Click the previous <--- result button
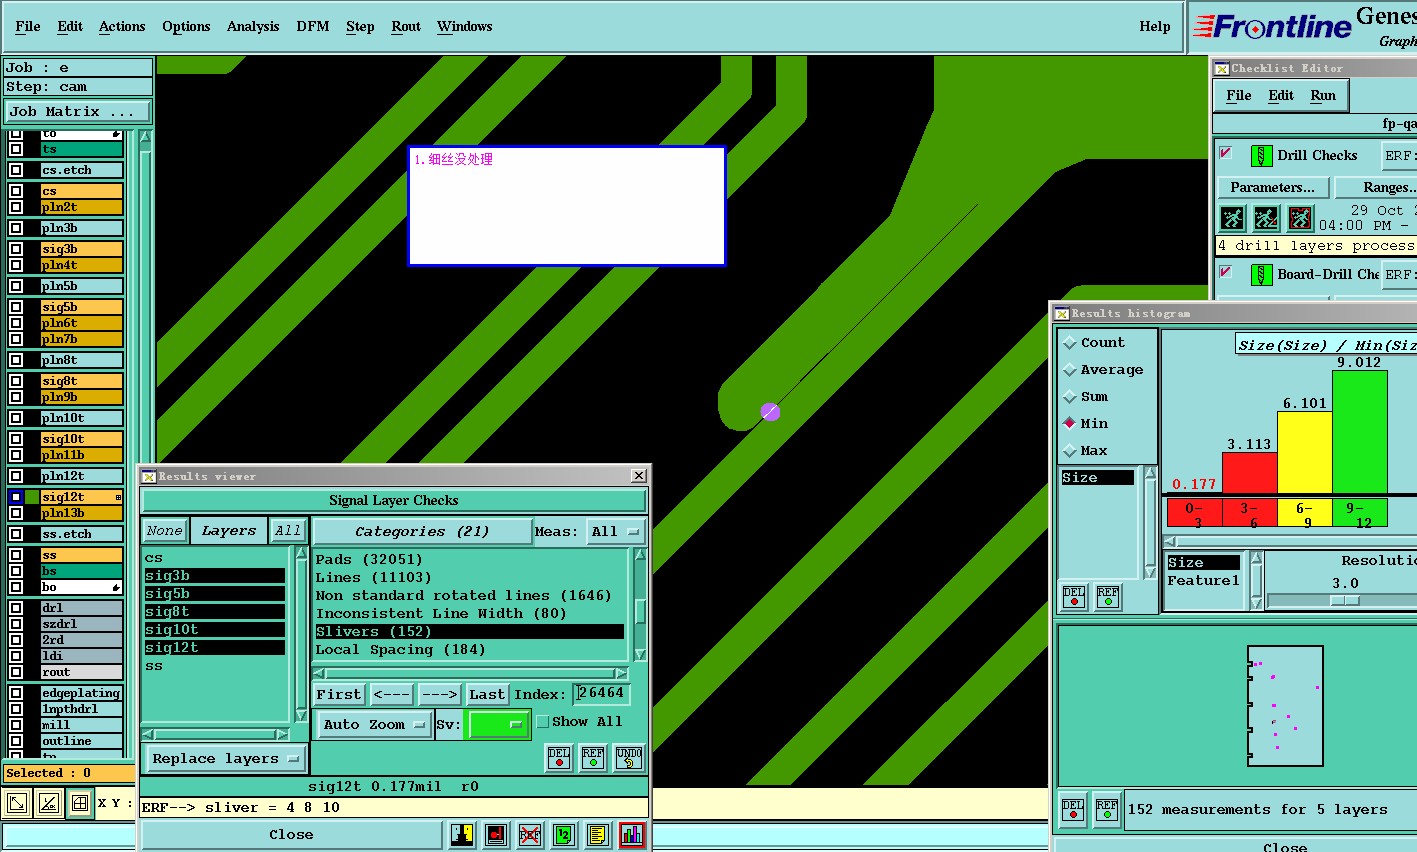1417x852 pixels. click(391, 694)
